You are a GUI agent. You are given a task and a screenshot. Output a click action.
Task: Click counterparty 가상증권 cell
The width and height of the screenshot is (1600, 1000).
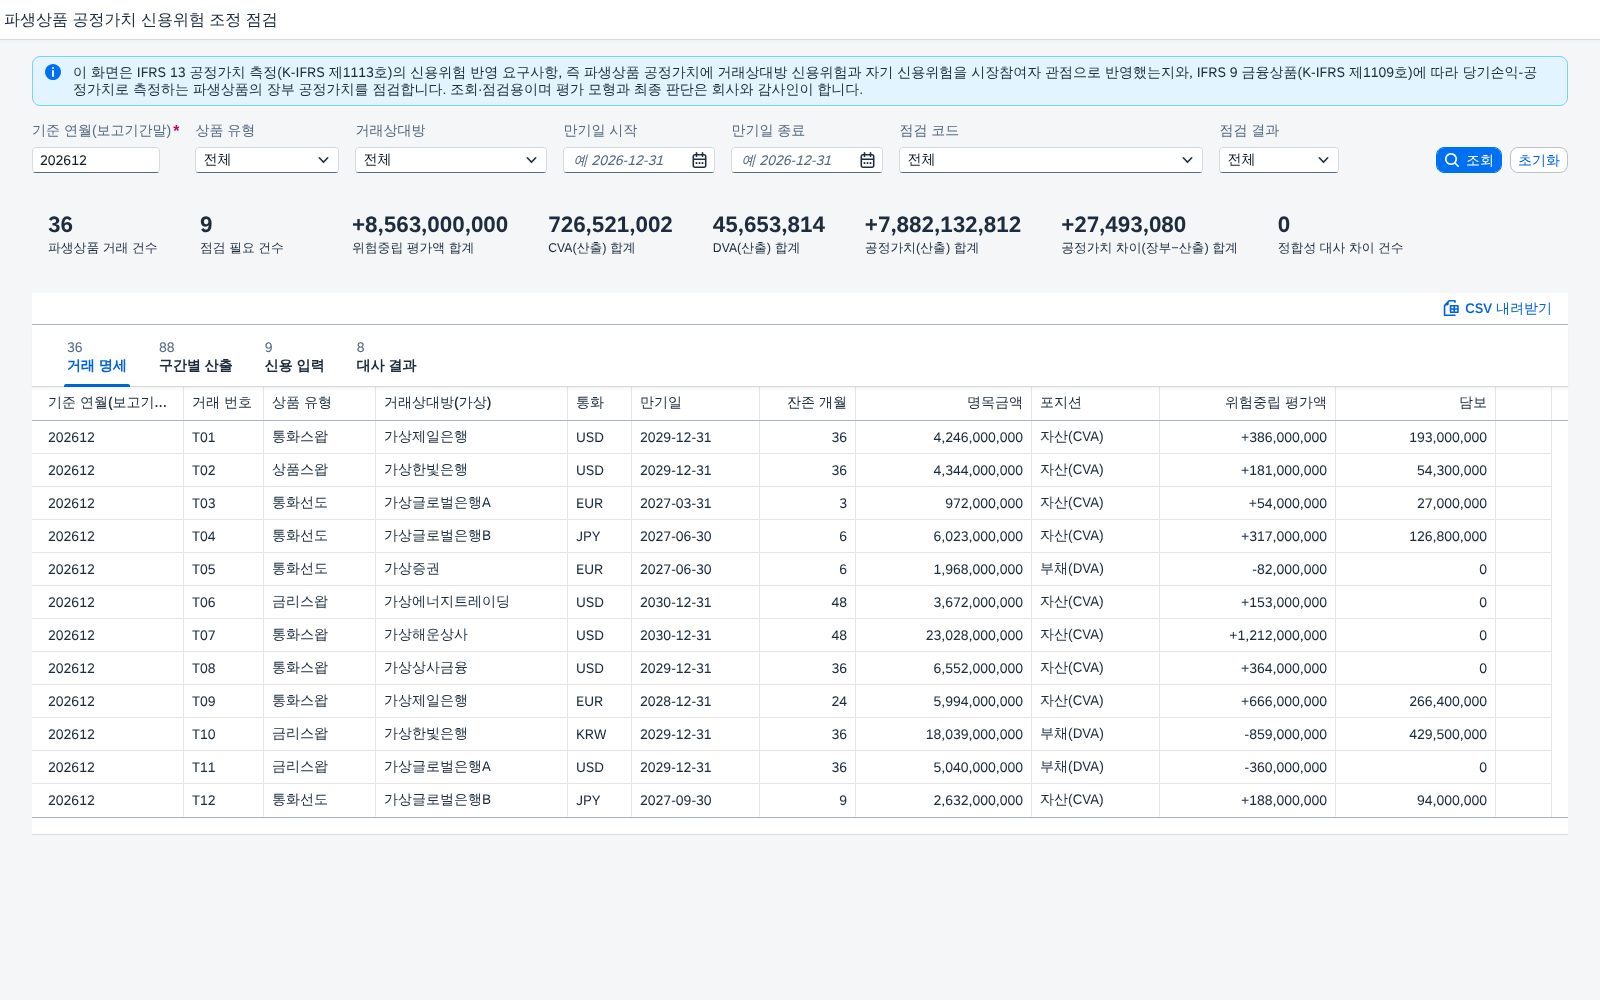[471, 569]
